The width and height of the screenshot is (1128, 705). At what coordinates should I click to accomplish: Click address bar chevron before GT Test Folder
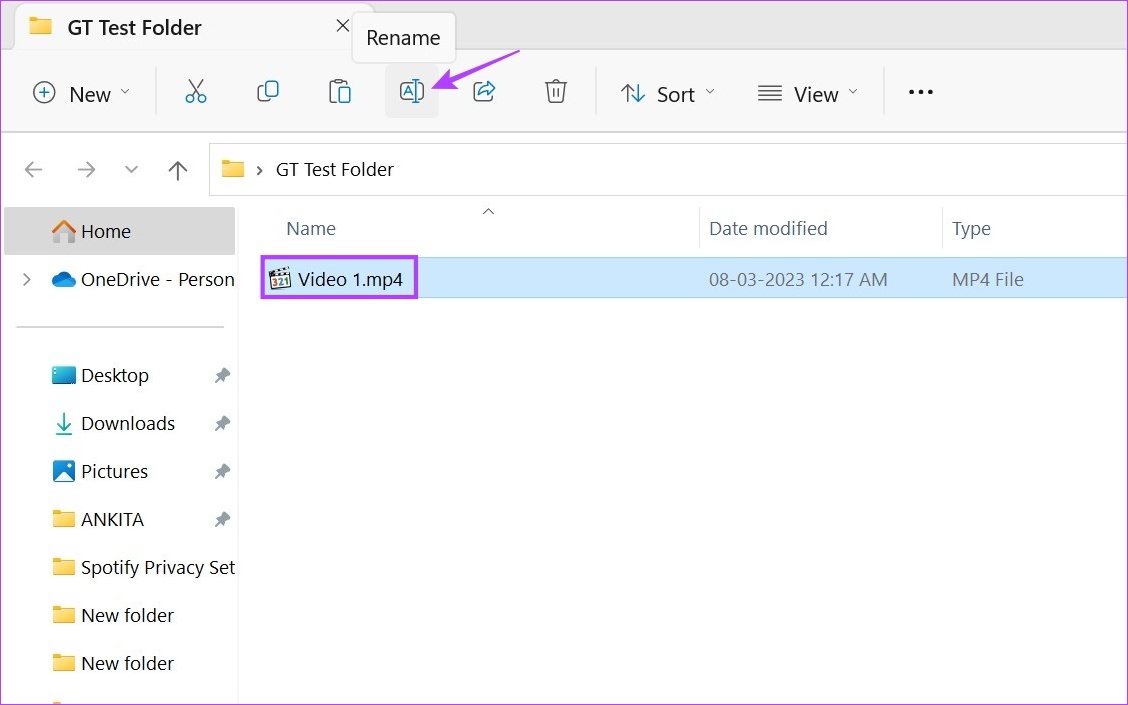[x=260, y=170]
